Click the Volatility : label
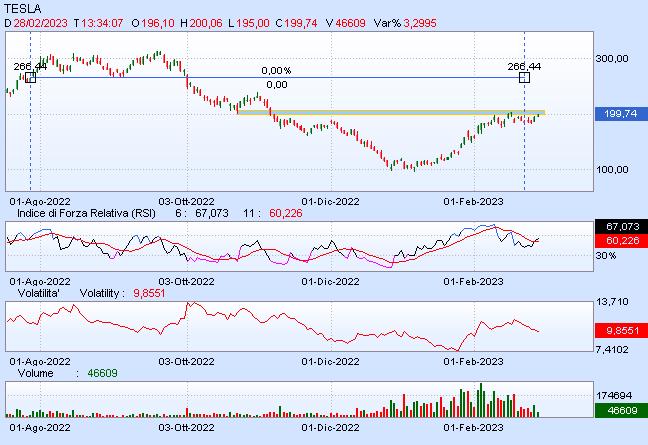648x445 pixels. [102, 293]
